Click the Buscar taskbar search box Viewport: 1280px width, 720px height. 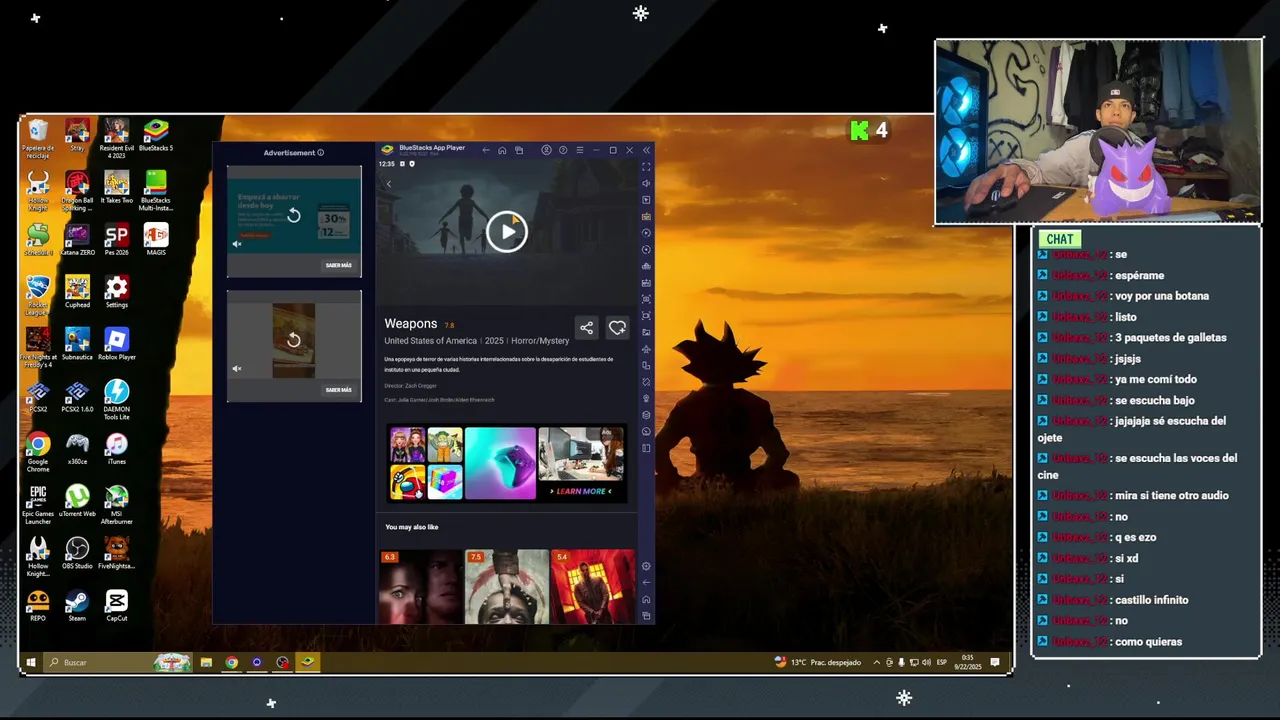coord(118,662)
